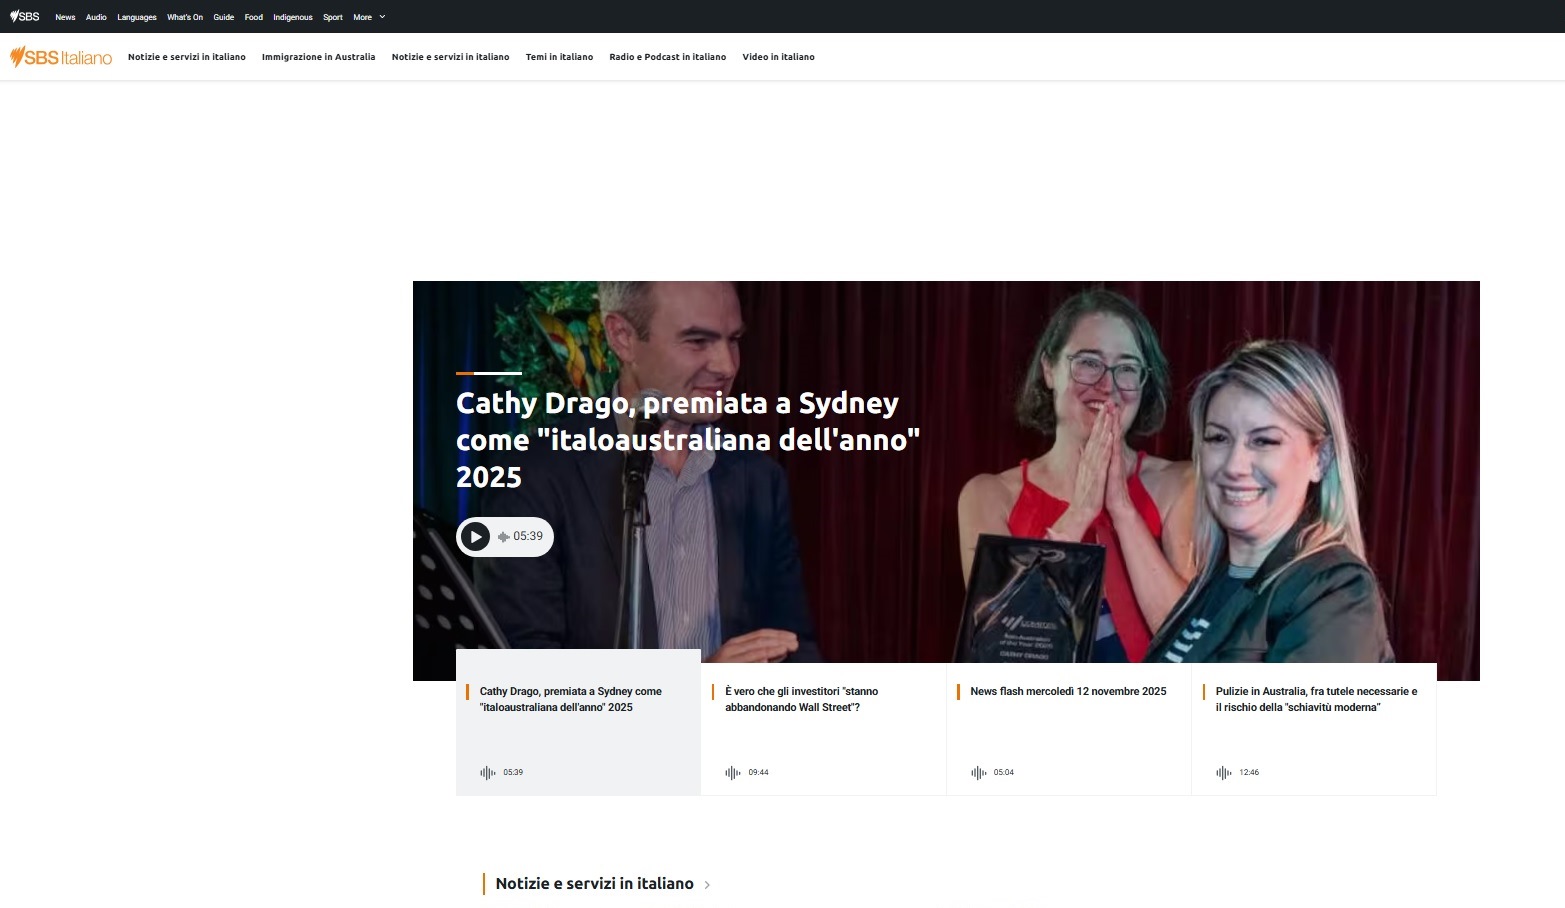Image resolution: width=1565 pixels, height=908 pixels.
Task: Open the Languages menu item
Action: [x=137, y=17]
